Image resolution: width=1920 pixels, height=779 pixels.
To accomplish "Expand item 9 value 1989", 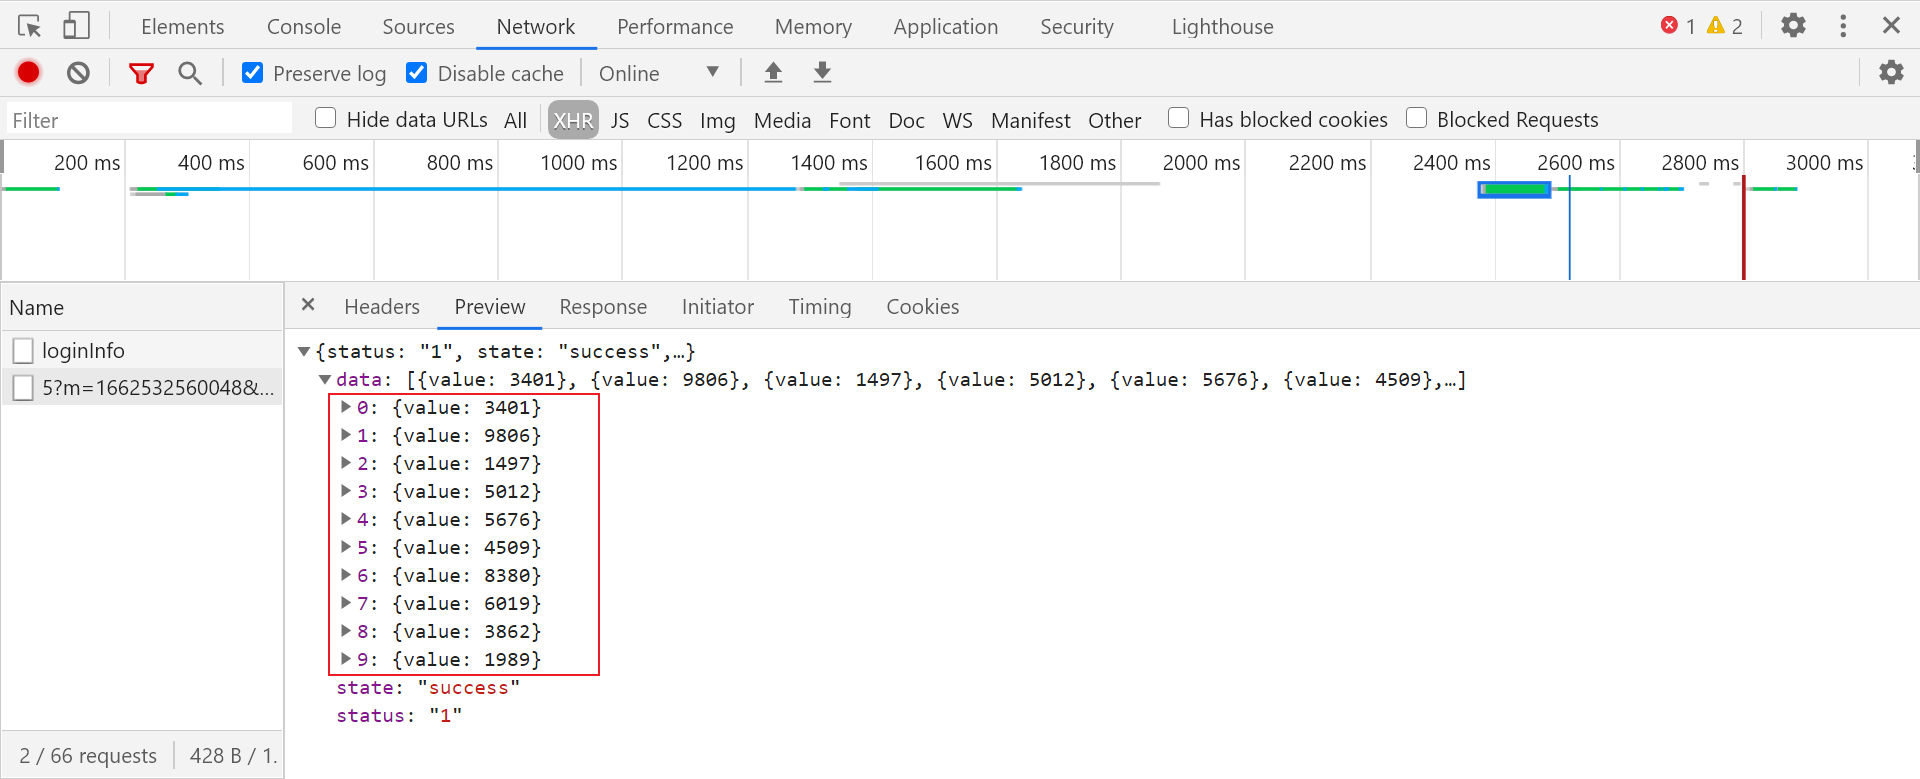I will 346,659.
